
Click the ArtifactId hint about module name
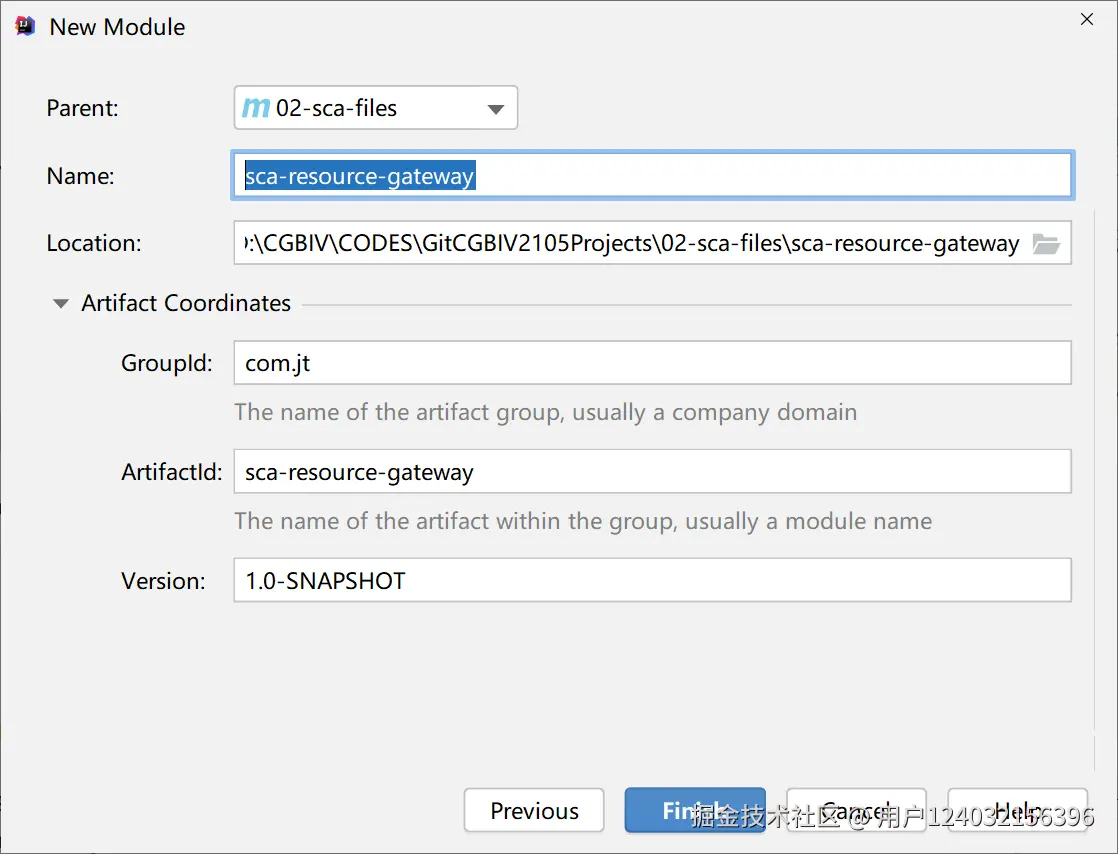[583, 521]
